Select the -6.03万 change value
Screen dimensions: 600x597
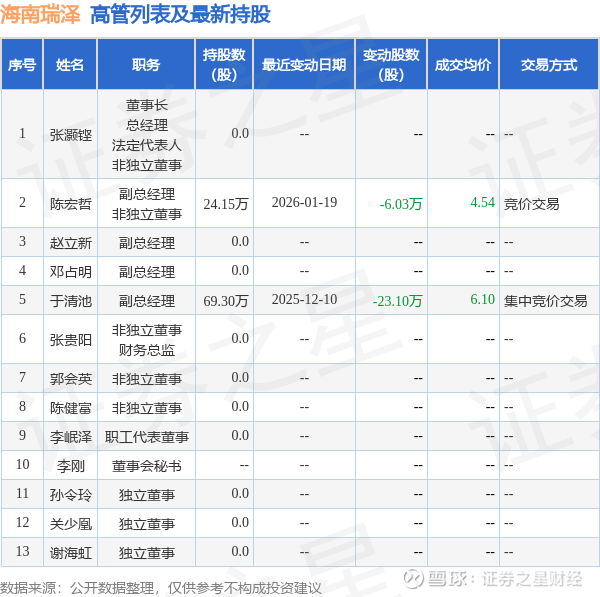click(x=401, y=204)
